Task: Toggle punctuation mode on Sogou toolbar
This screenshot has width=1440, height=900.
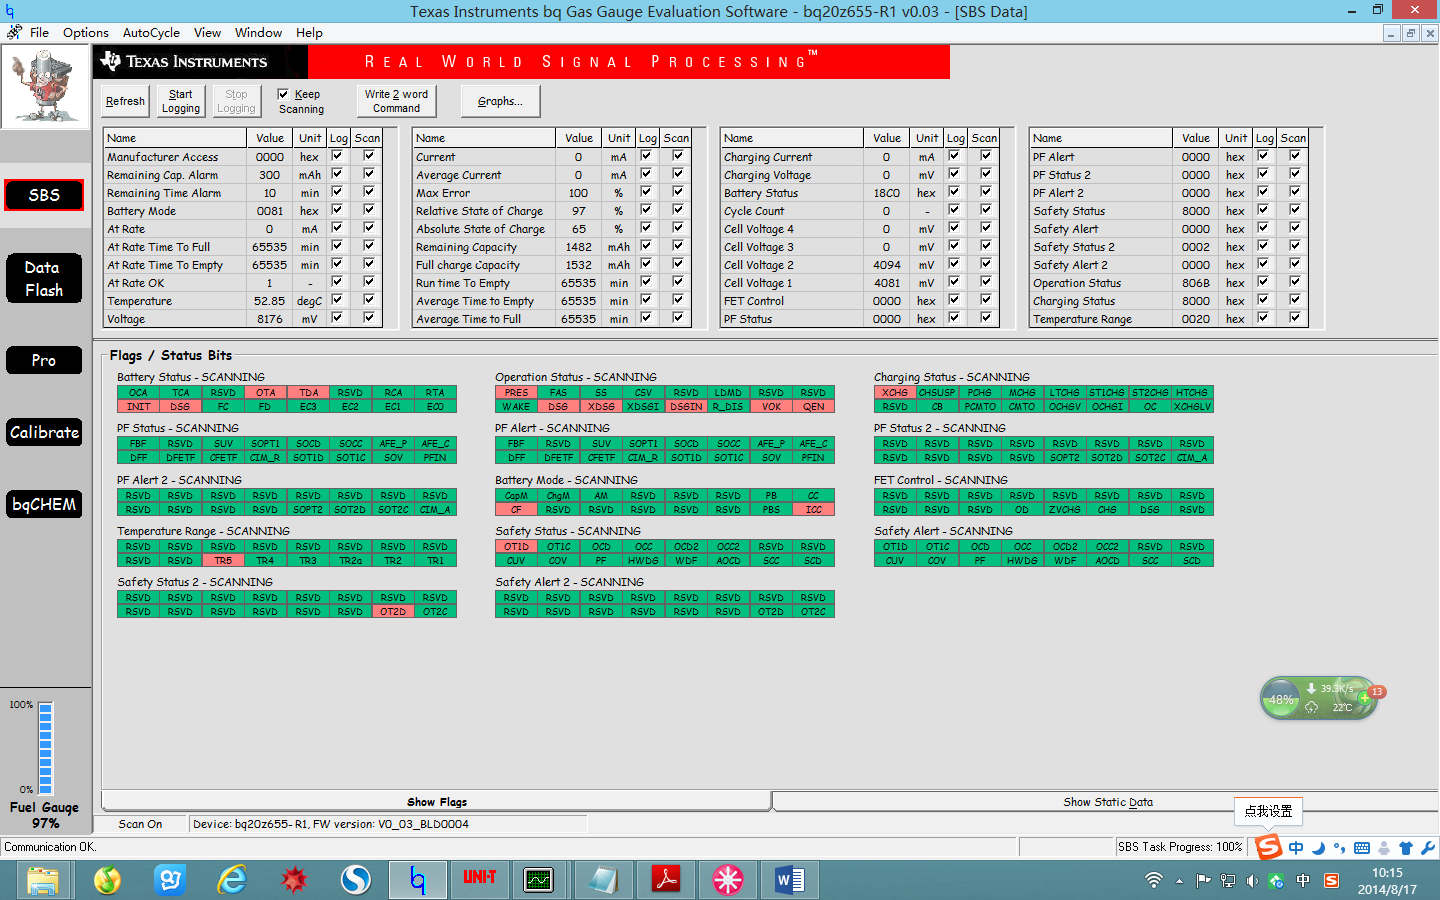Action: (x=1340, y=848)
